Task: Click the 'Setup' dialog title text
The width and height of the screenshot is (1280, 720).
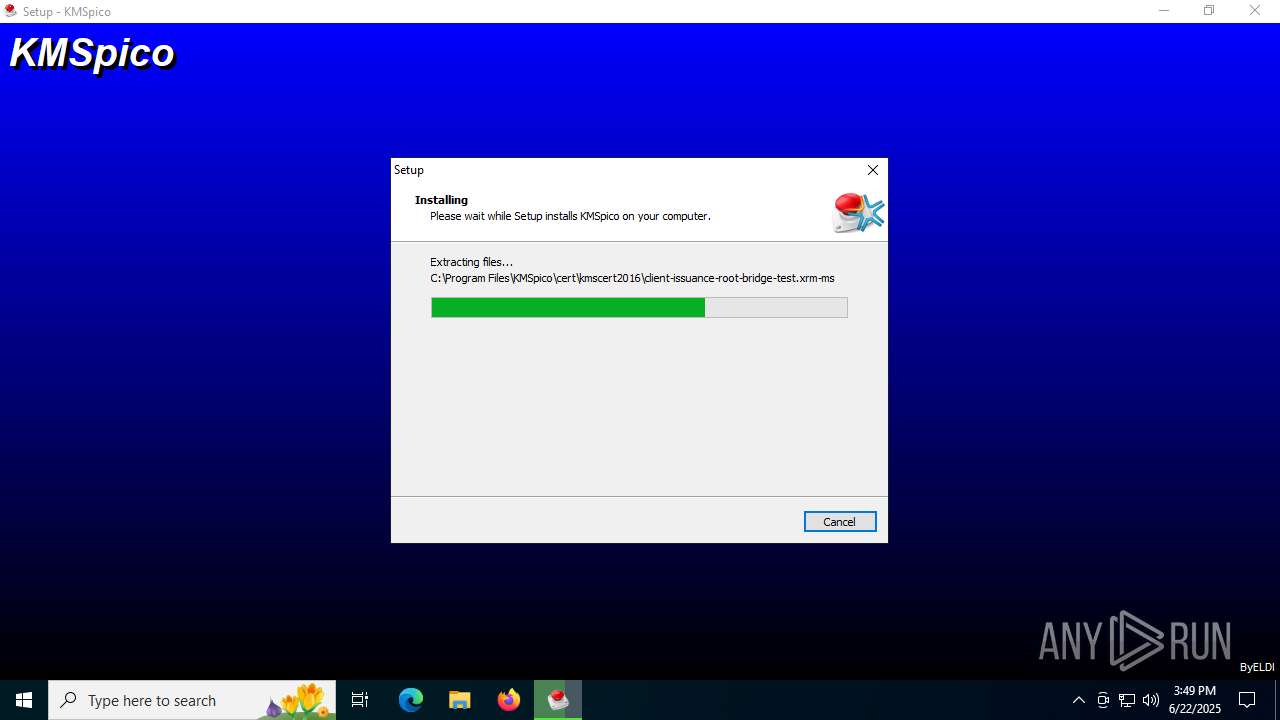Action: click(x=409, y=170)
